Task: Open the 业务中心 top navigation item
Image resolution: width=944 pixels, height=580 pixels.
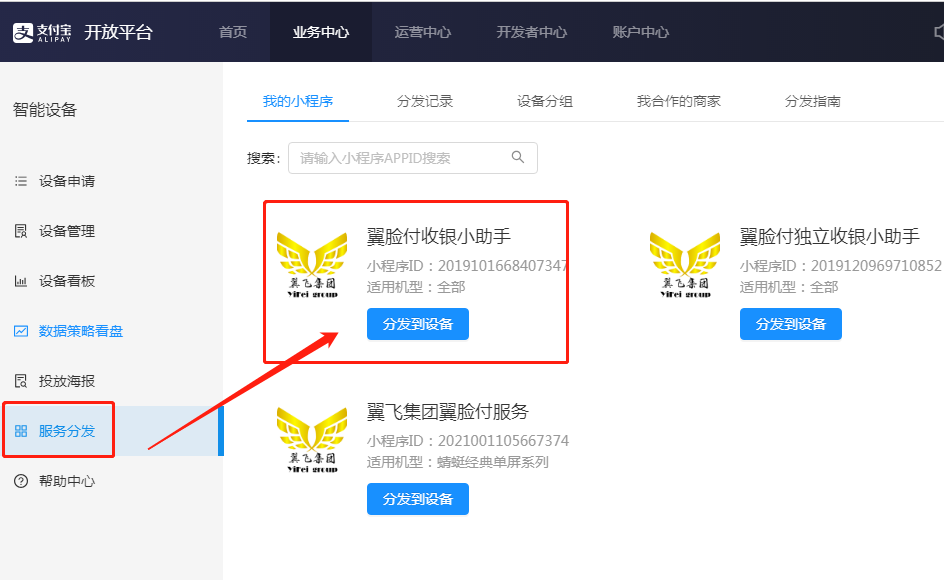Action: (321, 32)
